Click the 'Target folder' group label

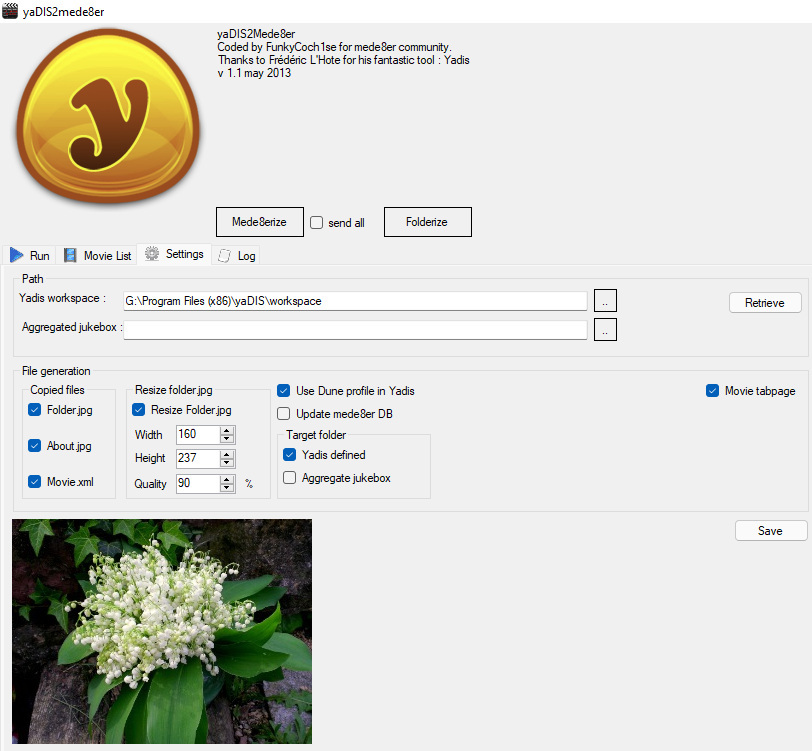(316, 435)
